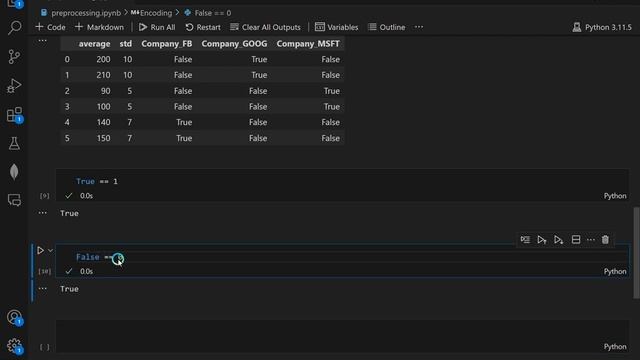The height and width of the screenshot is (360, 640).
Task: Open the Variables panel
Action: (x=337, y=27)
